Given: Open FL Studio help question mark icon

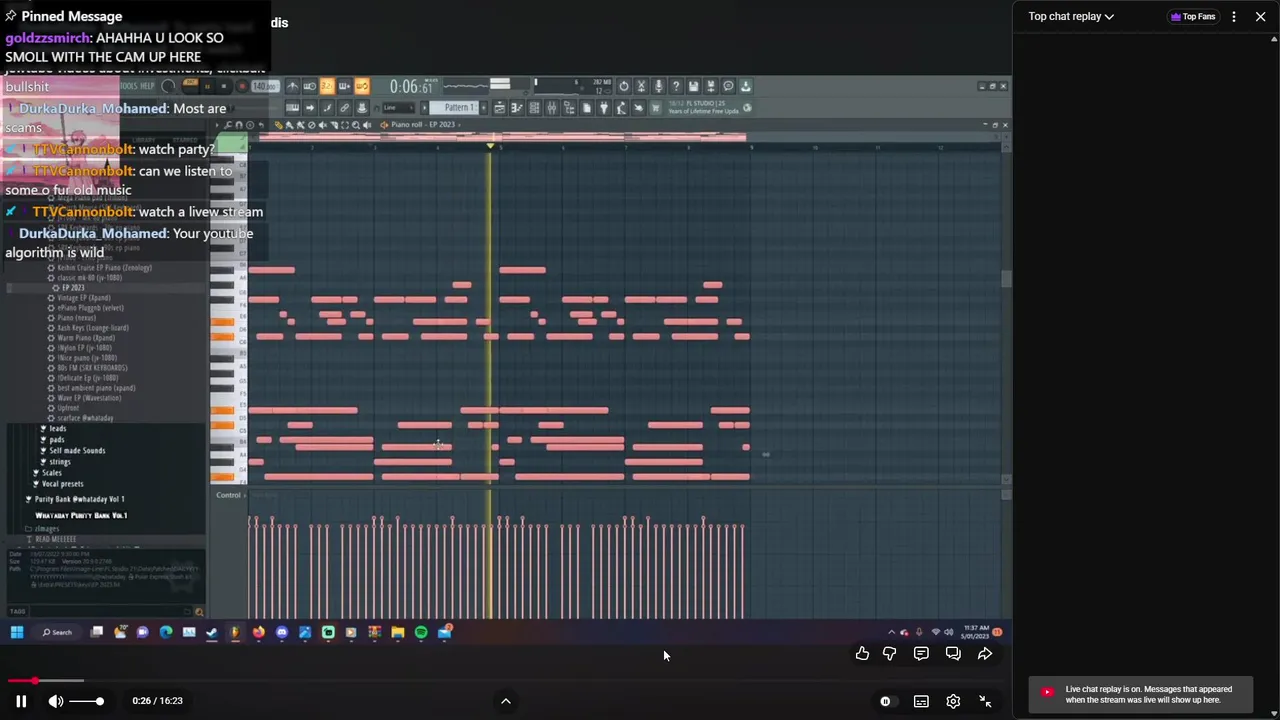Looking at the screenshot, I should click(x=676, y=87).
